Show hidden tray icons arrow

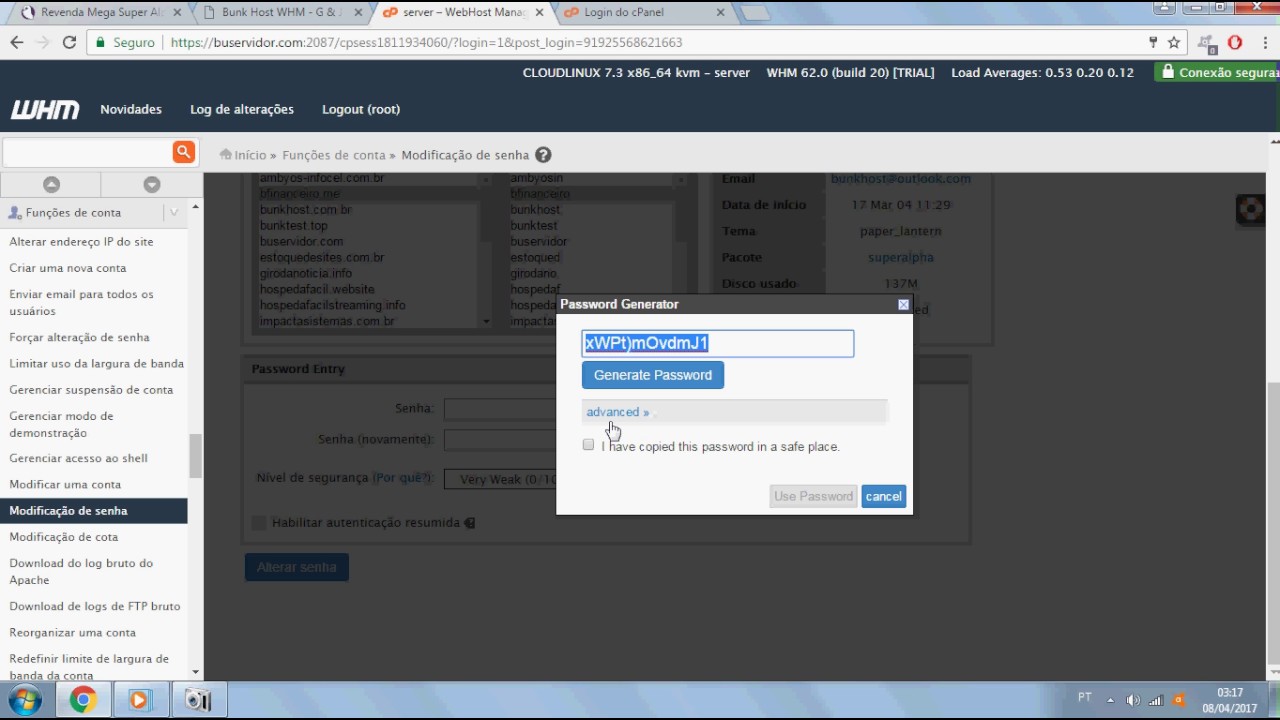pos(1110,700)
